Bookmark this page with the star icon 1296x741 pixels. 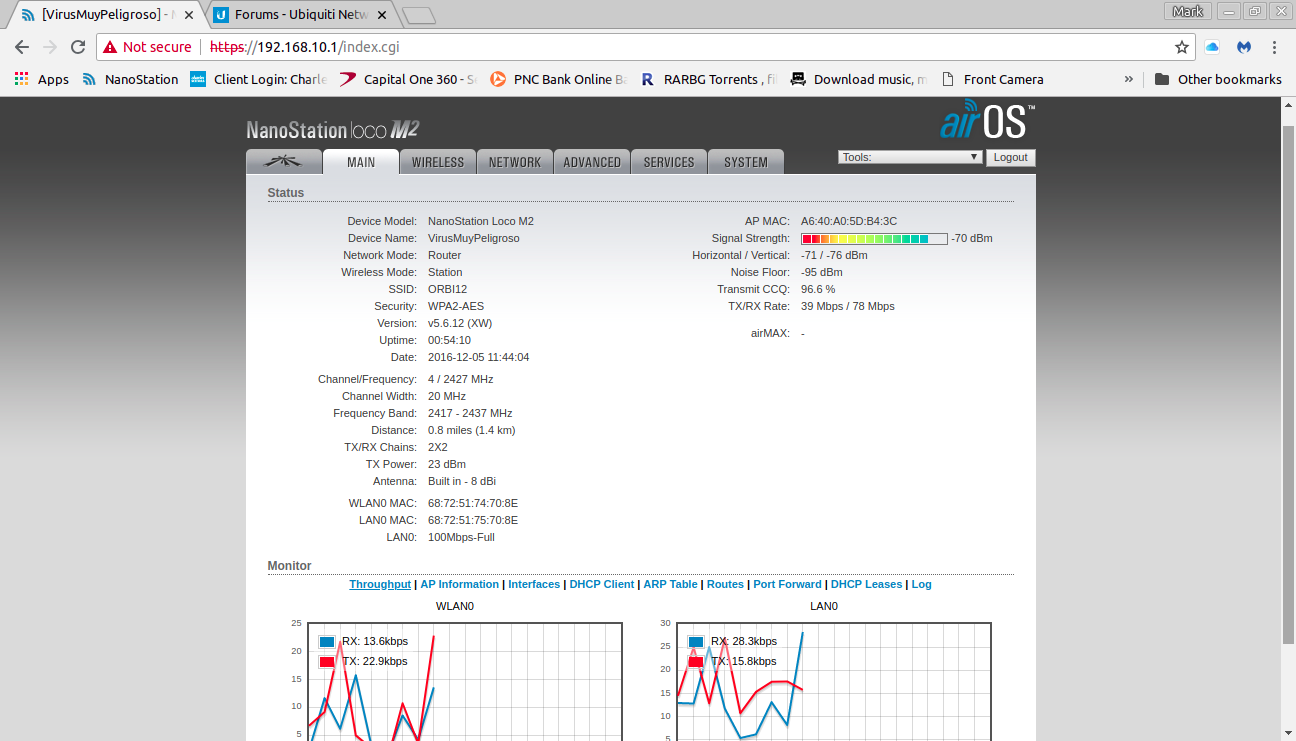click(1182, 47)
